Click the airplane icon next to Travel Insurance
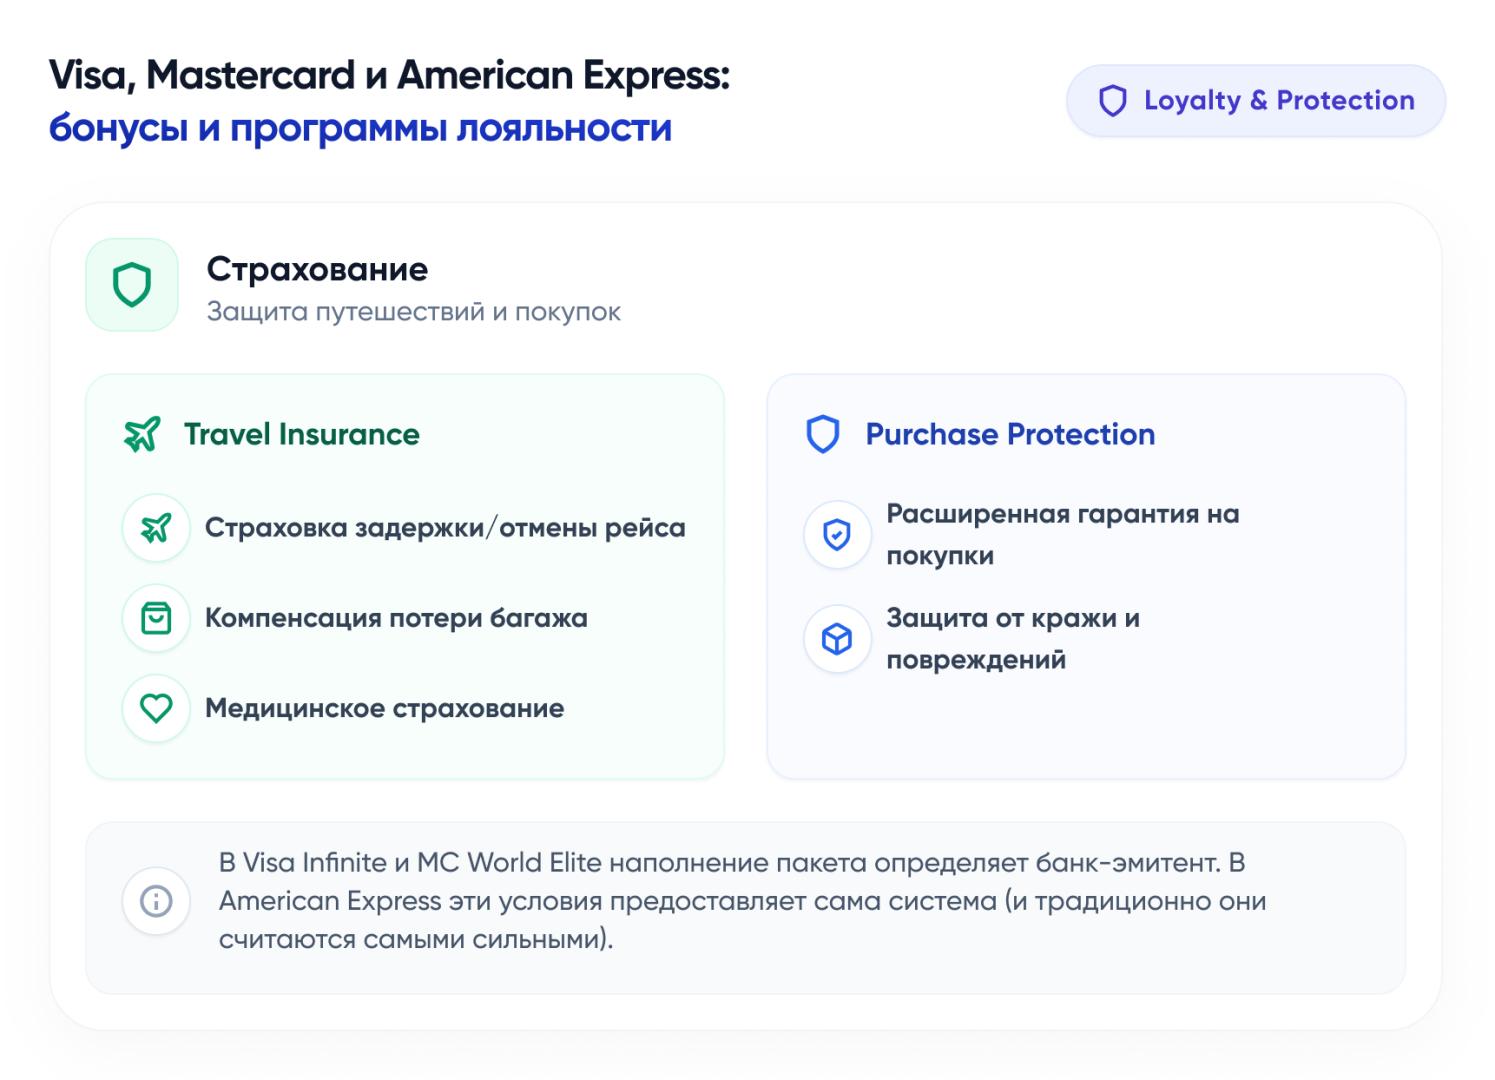This screenshot has height=1080, width=1495. click(142, 435)
